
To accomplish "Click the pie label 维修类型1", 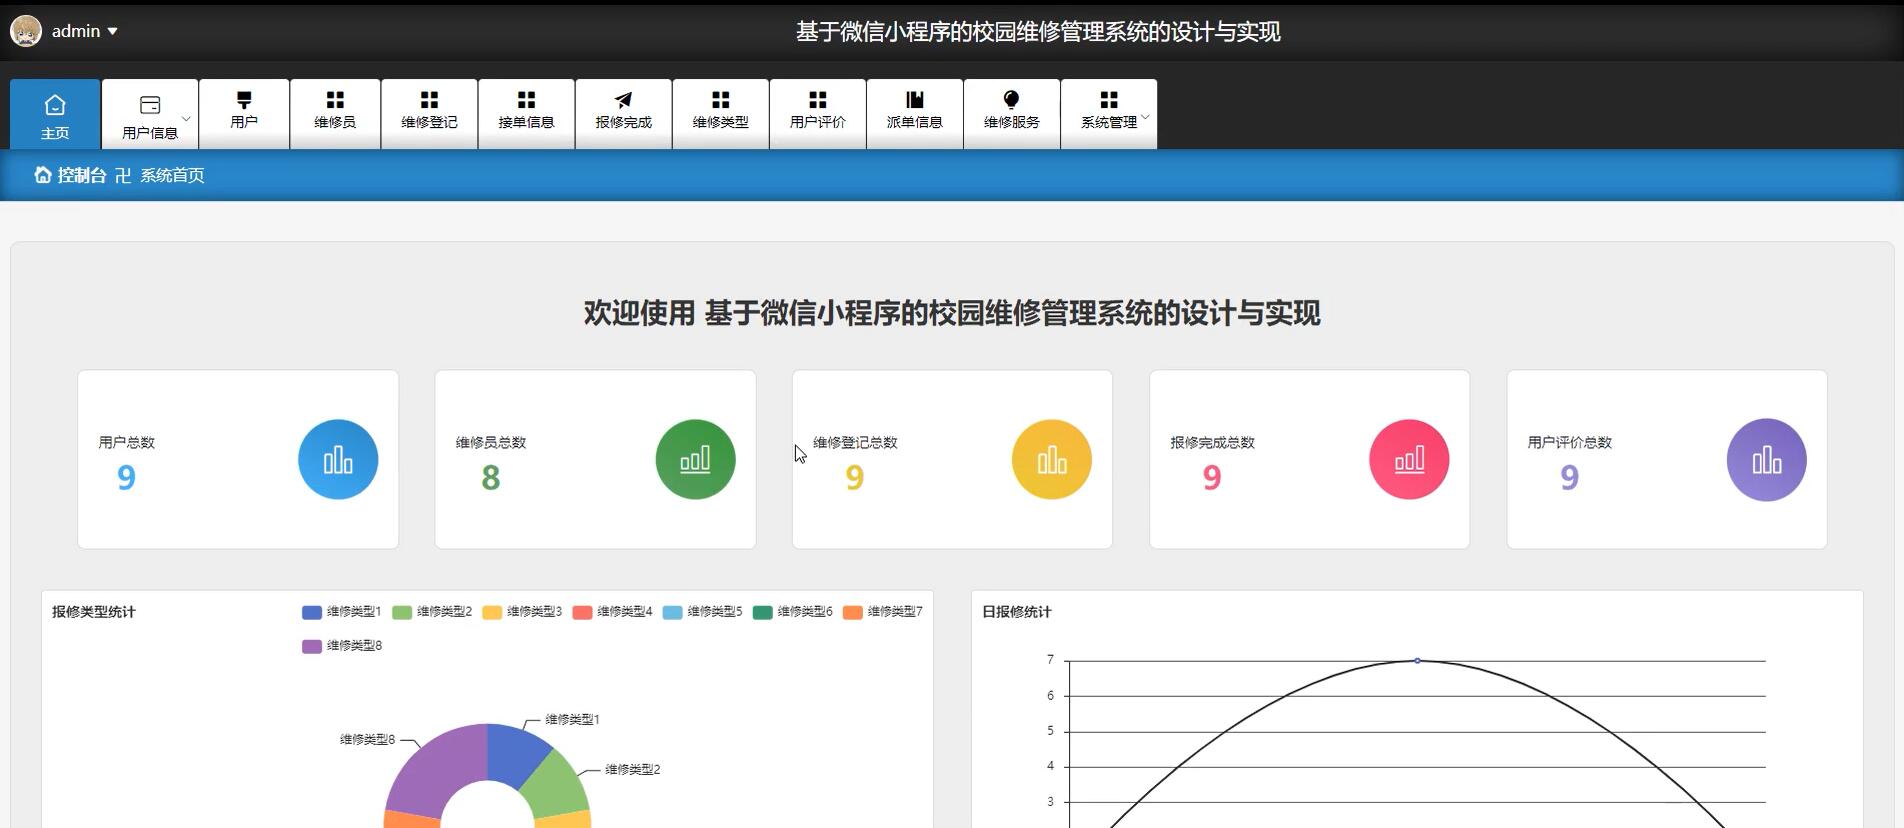I will coord(572,719).
